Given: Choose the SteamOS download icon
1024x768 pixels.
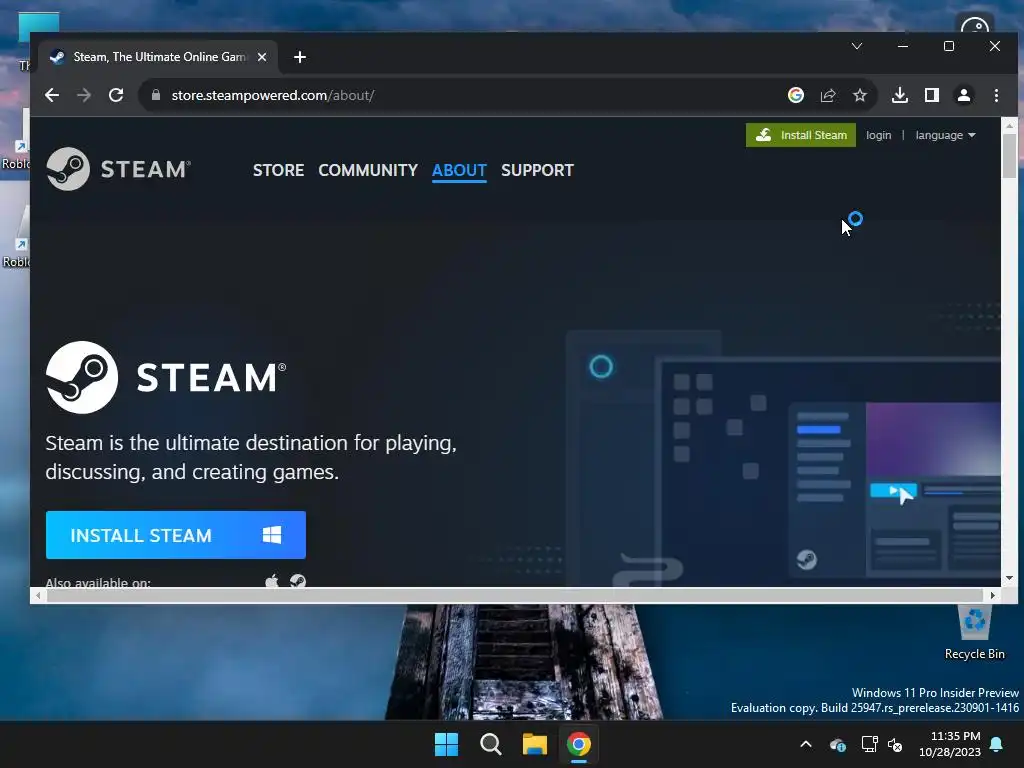Looking at the screenshot, I should pyautogui.click(x=298, y=581).
